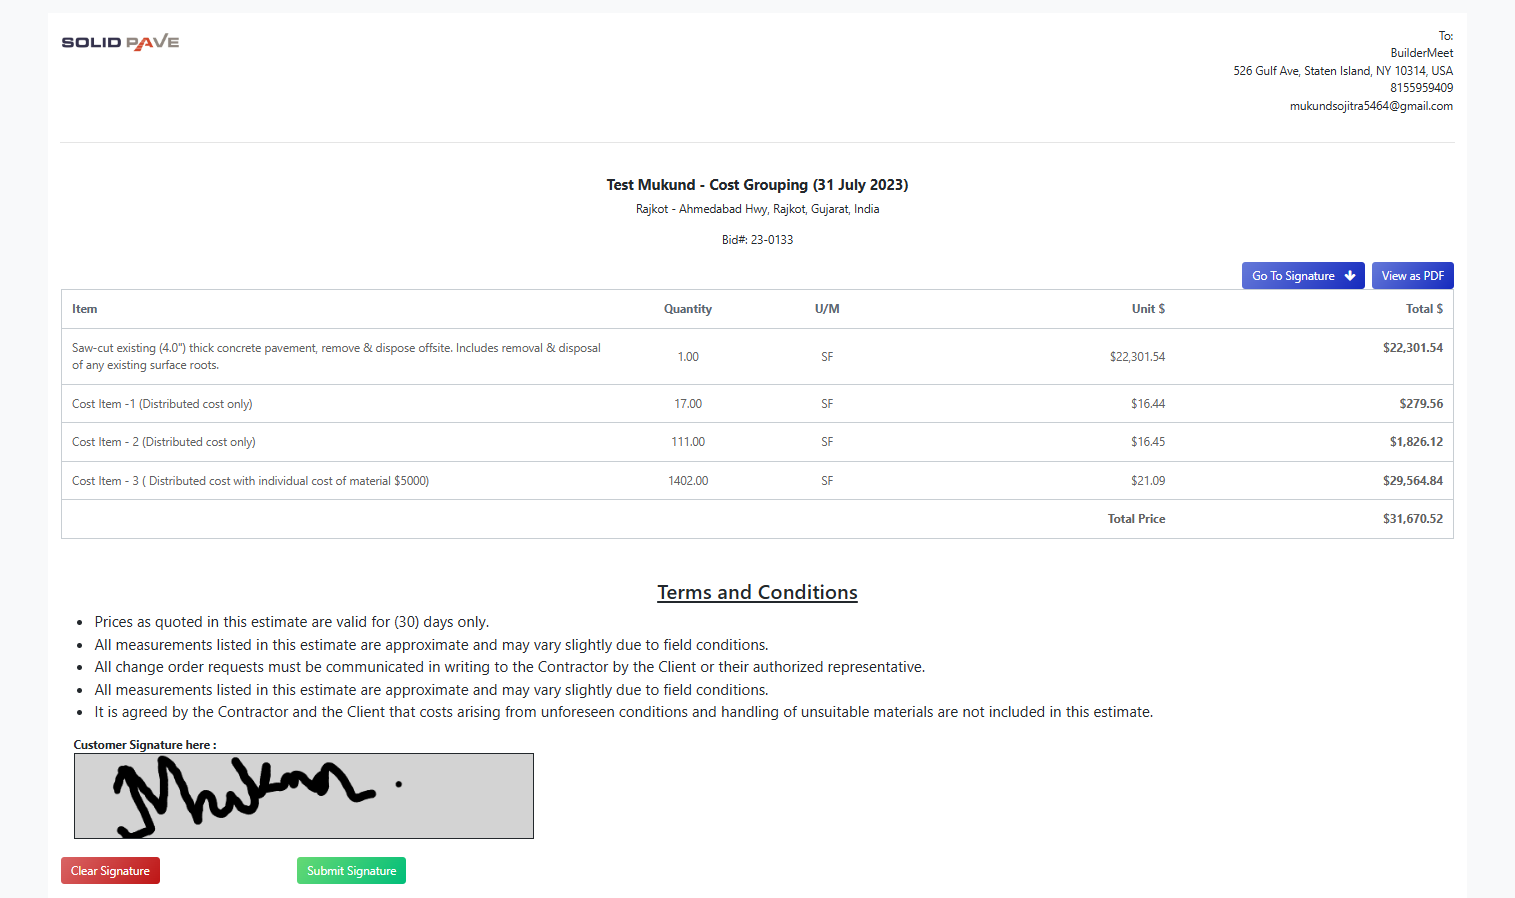Click the Total Price amount $31,670.52
Image resolution: width=1515 pixels, height=898 pixels.
pyautogui.click(x=1413, y=518)
